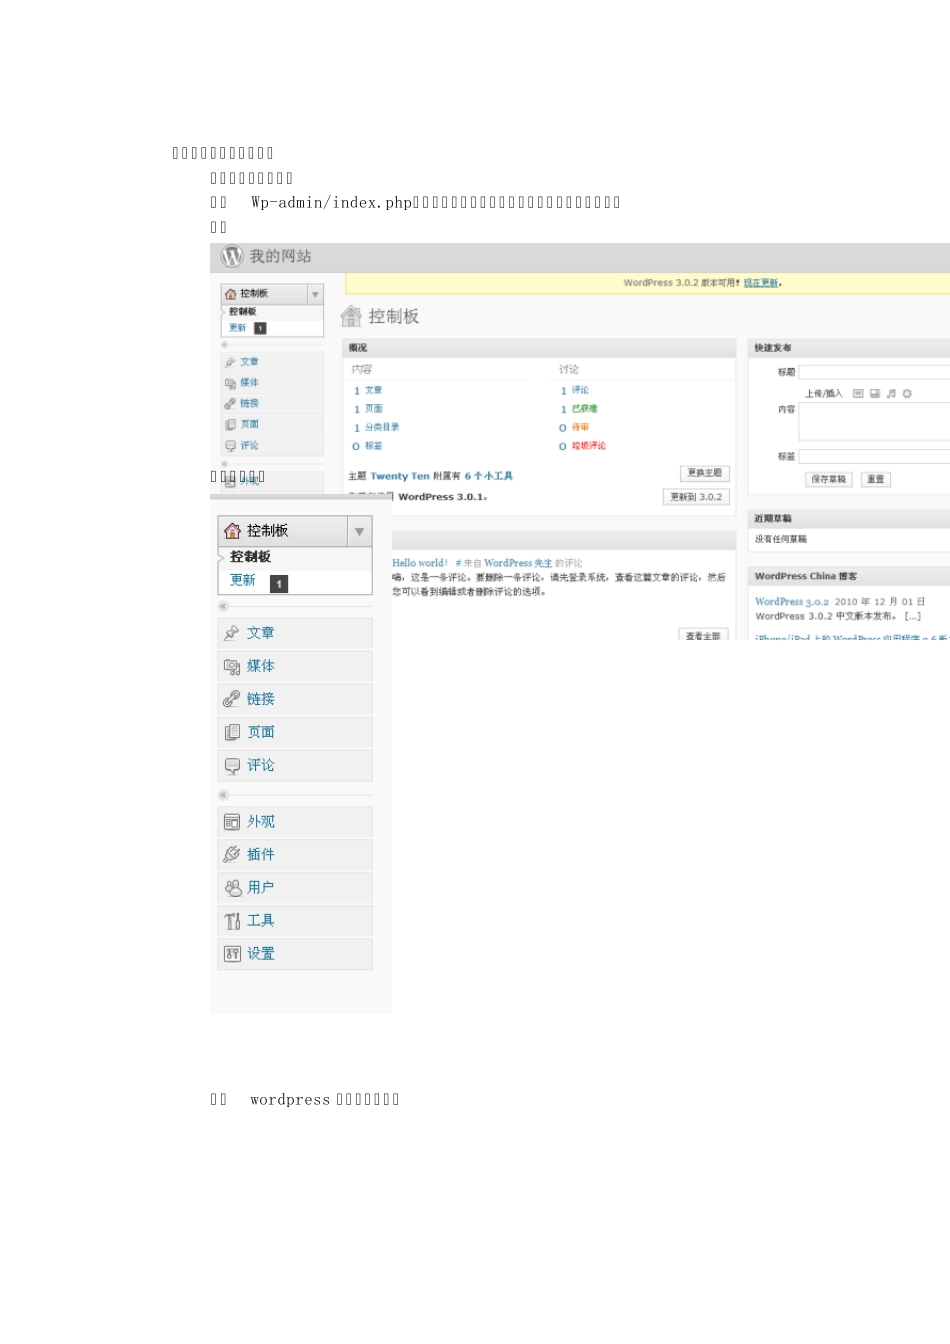Image resolution: width=950 pixels, height=1344 pixels.
Task: Click the chain 链接 icon in the enlarged sidebar
Action: (x=232, y=699)
